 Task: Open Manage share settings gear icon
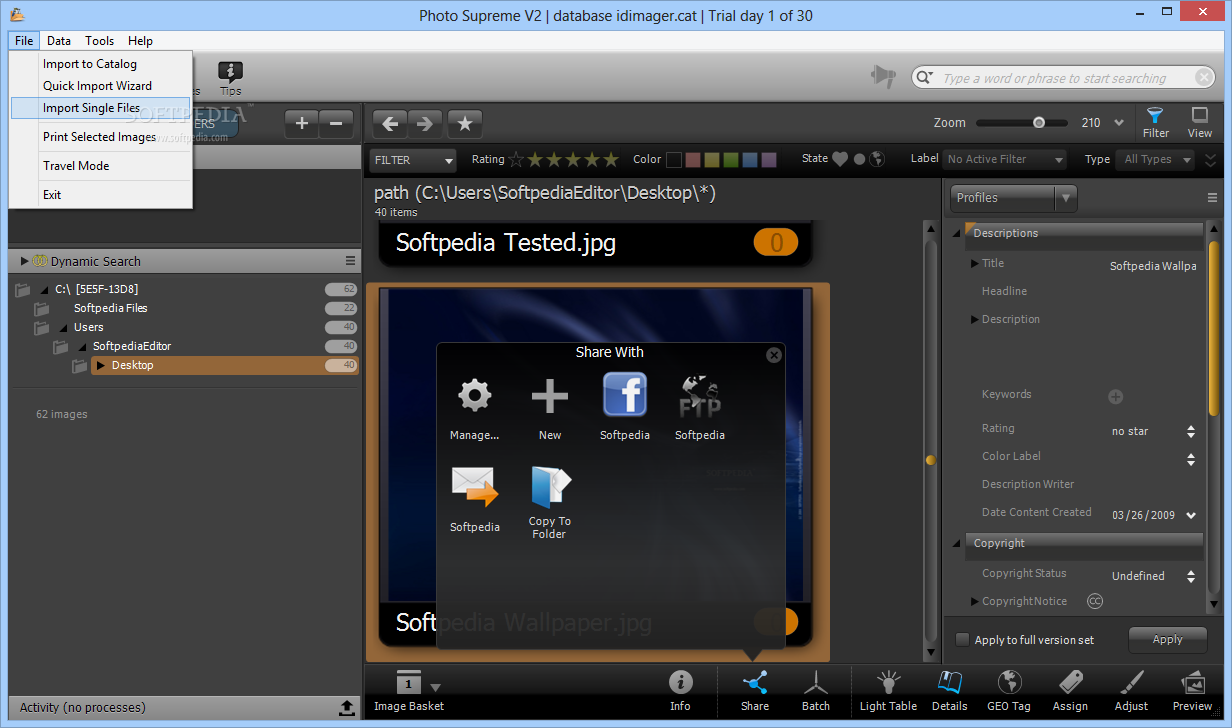coord(474,396)
